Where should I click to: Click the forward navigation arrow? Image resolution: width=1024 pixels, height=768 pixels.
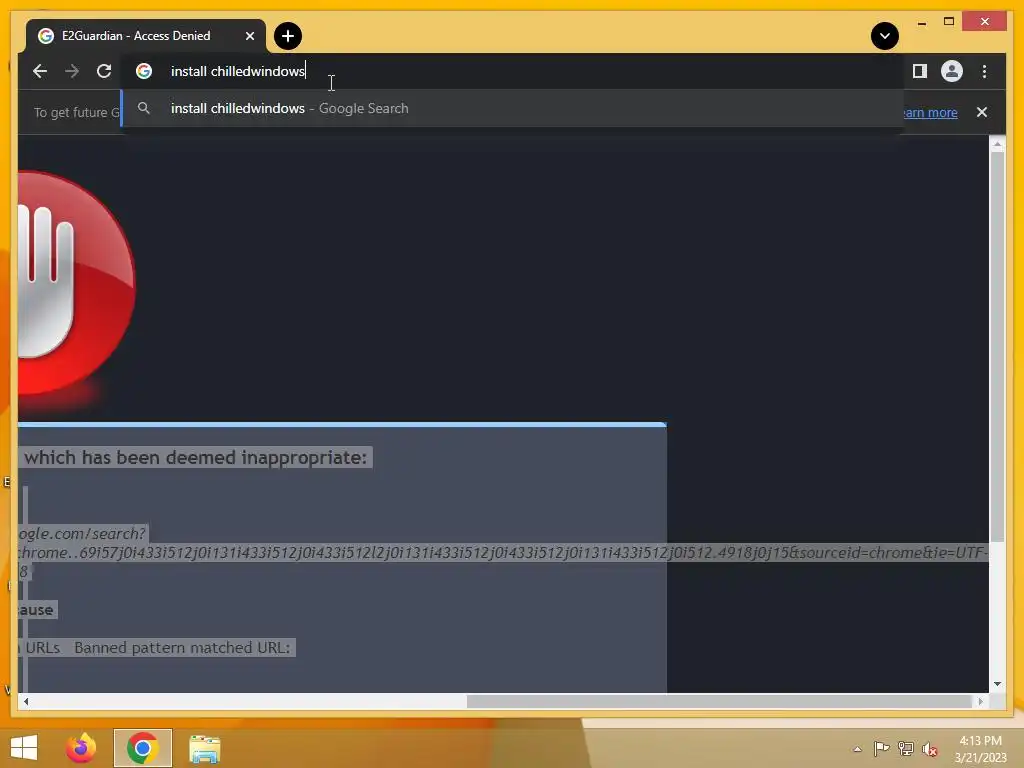click(72, 71)
